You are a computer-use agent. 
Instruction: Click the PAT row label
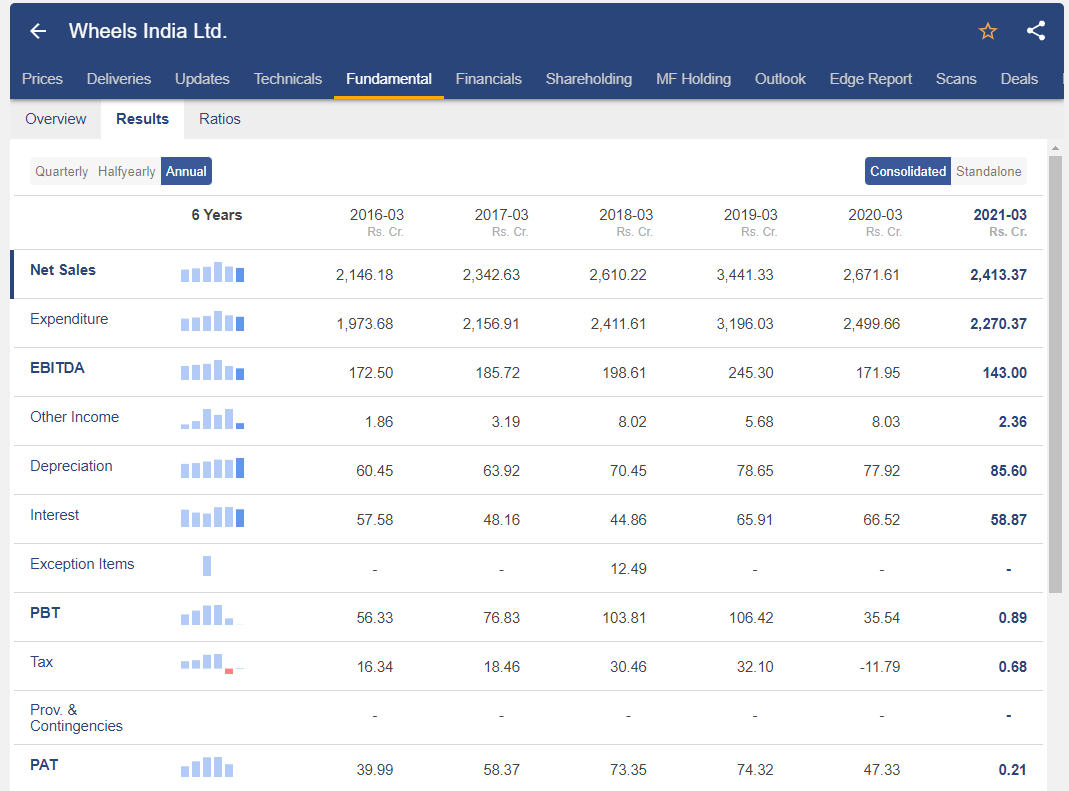point(44,765)
